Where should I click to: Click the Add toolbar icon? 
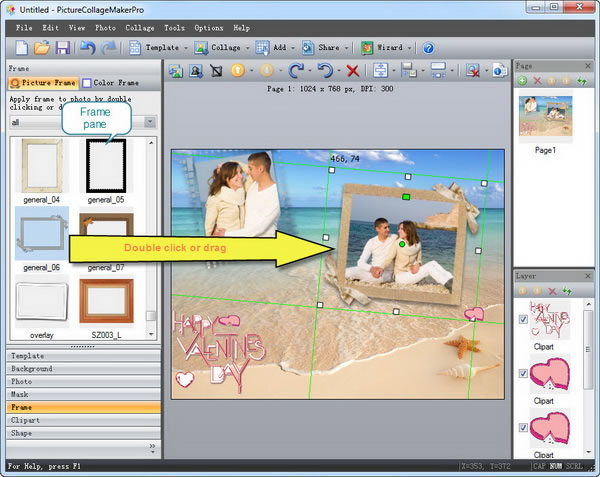[262, 48]
